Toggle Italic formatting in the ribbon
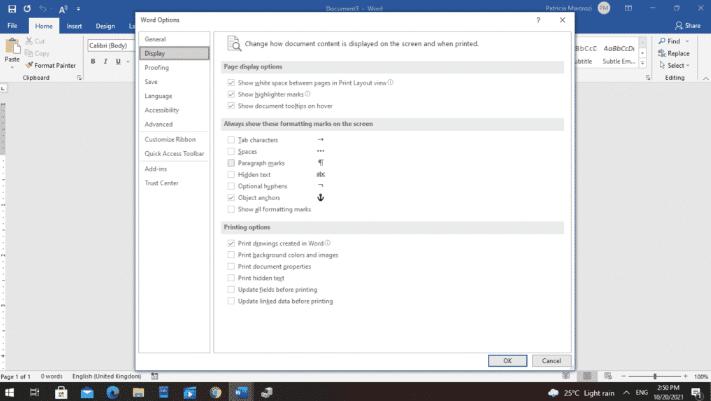 pos(106,61)
